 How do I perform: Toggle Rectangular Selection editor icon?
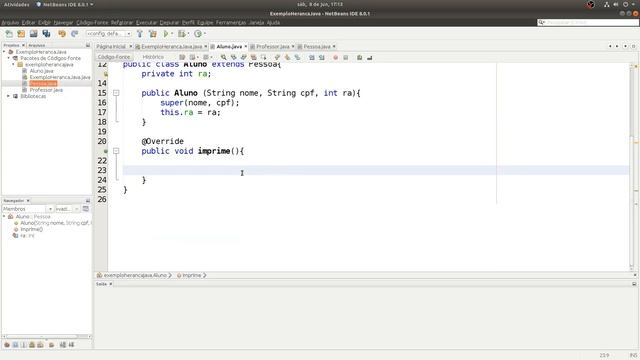[x=264, y=58]
